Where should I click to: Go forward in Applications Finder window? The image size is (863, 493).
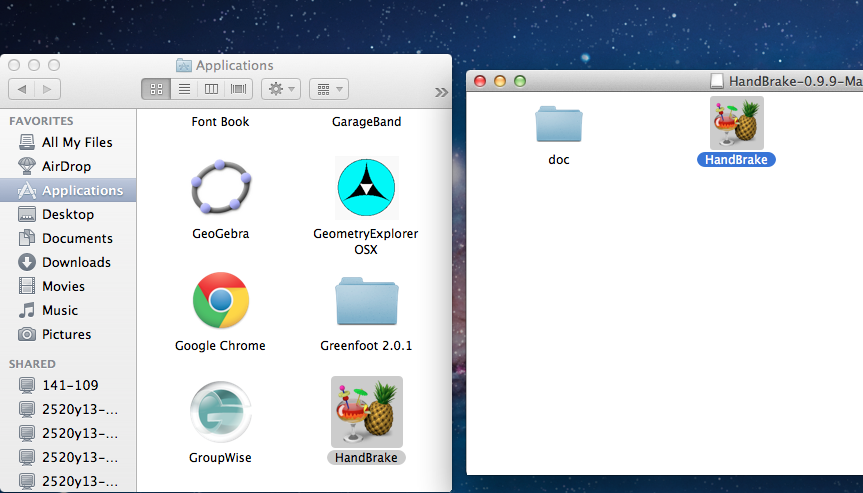tap(47, 89)
